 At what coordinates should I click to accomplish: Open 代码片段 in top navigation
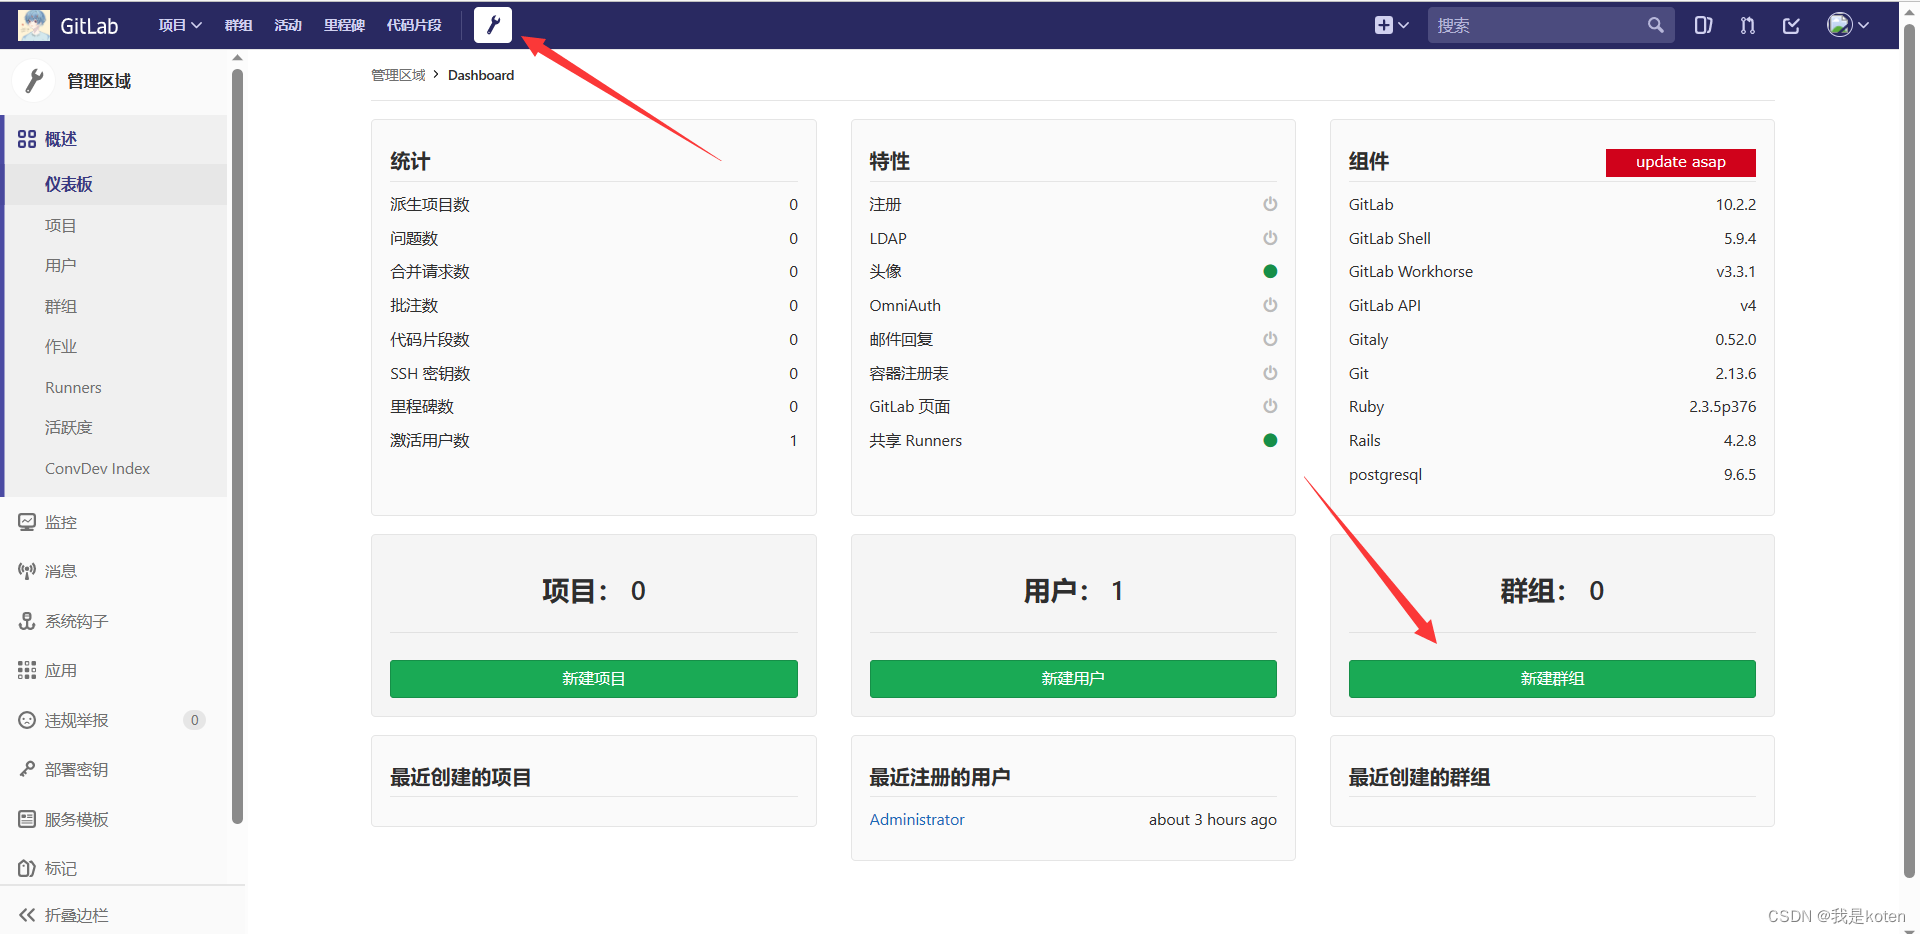(414, 25)
